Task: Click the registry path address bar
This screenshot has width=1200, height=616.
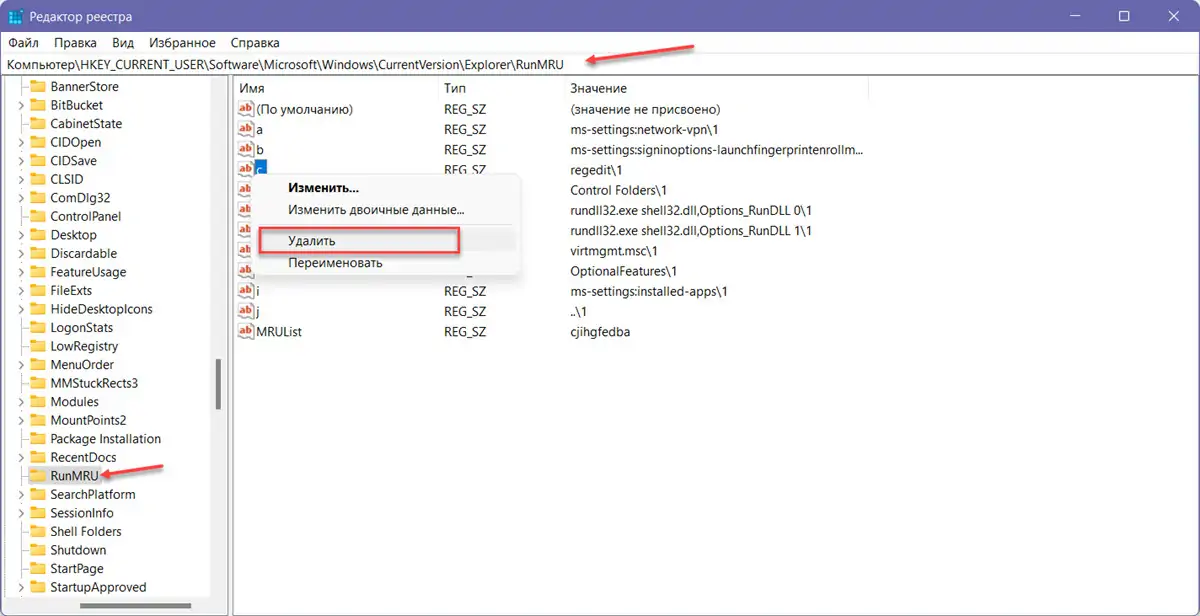Action: 600,64
